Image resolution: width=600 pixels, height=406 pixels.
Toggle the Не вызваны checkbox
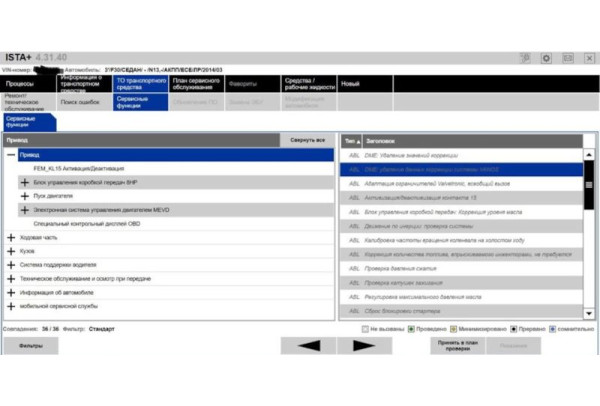click(365, 328)
